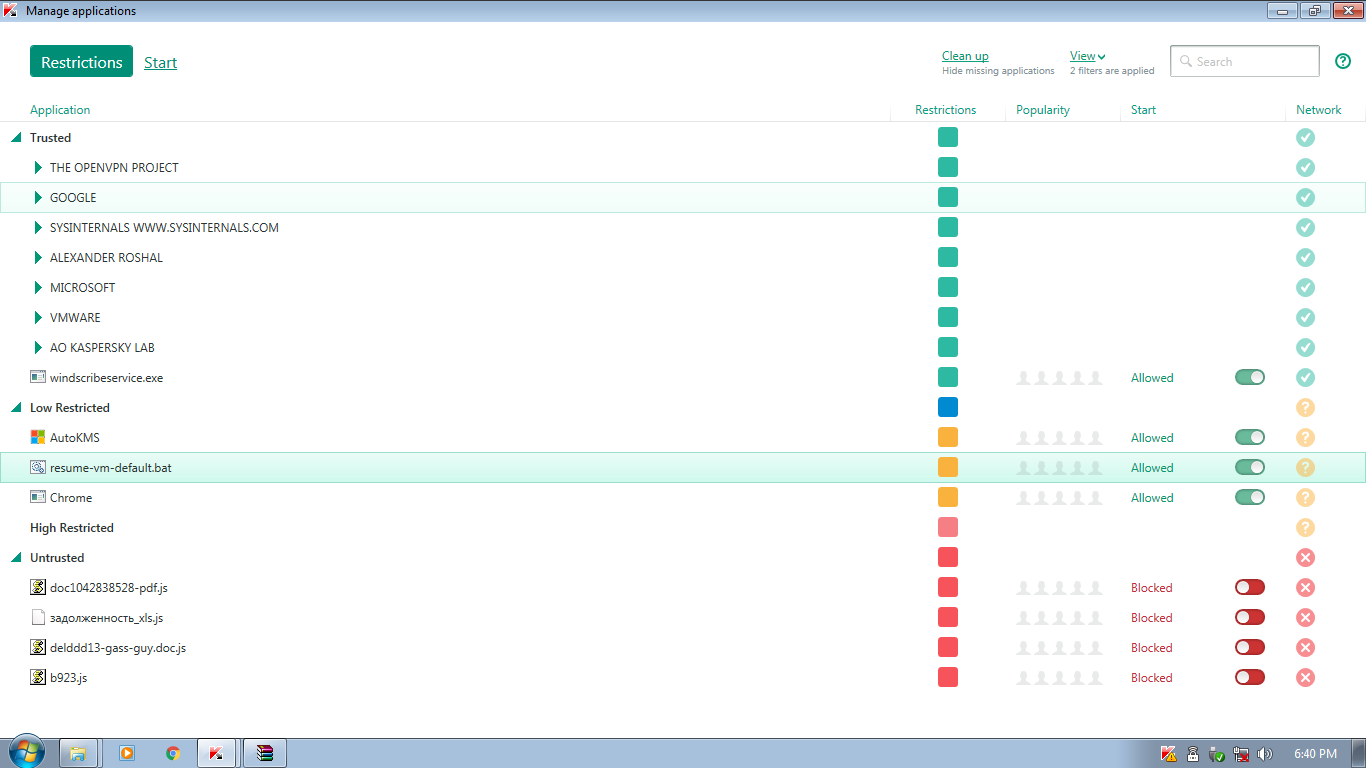This screenshot has width=1366, height=768.
Task: Click the High Restricted network question icon
Action: (1305, 528)
